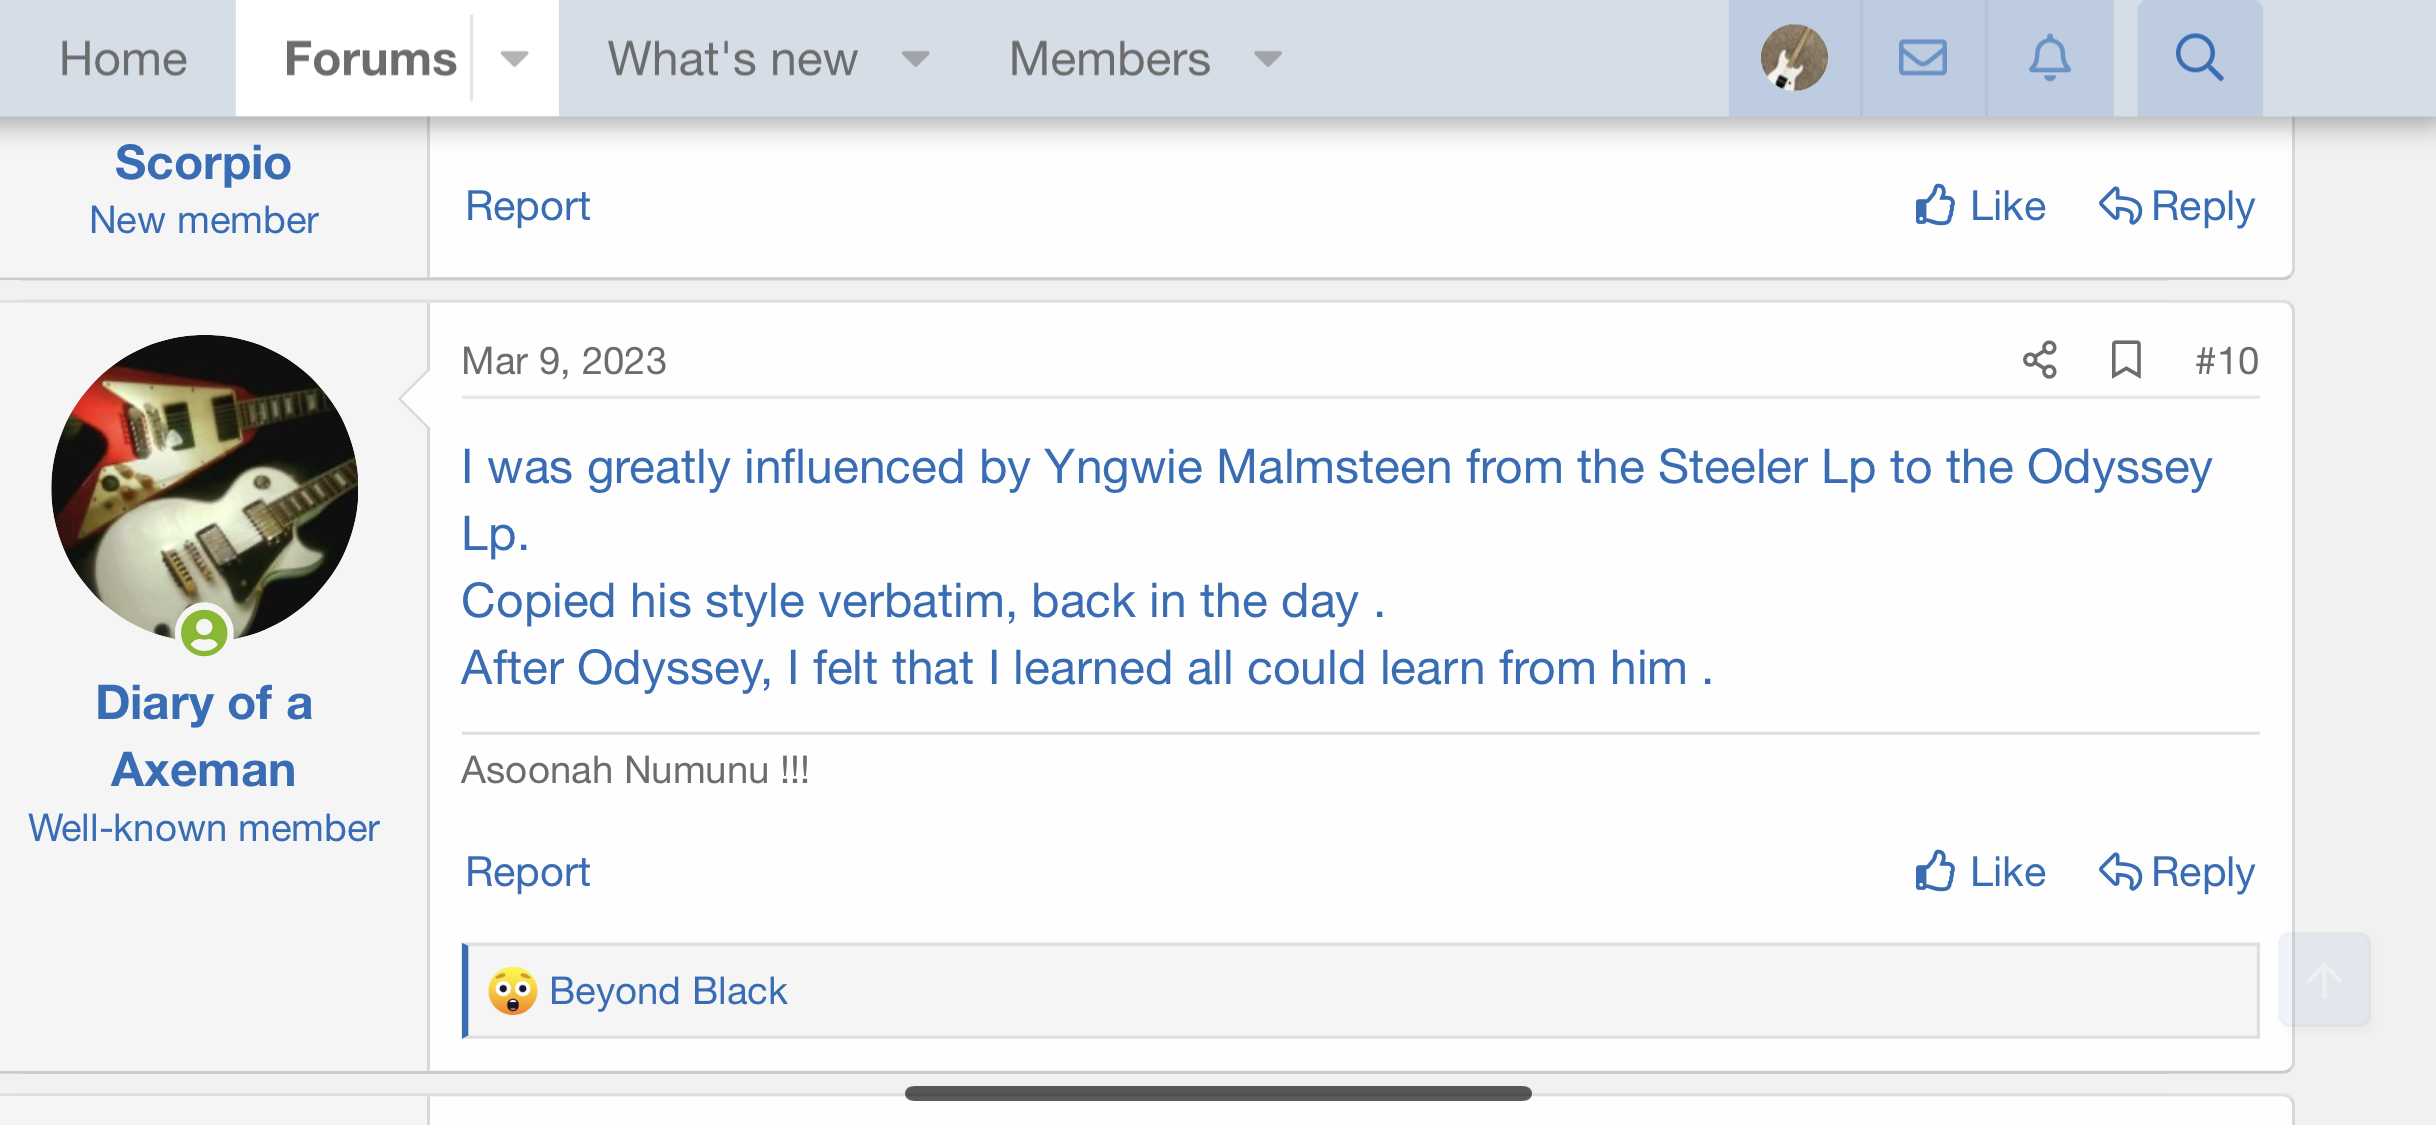Viewport: 2436px width, 1125px height.
Task: Open the #10 post permalink
Action: coord(2226,360)
